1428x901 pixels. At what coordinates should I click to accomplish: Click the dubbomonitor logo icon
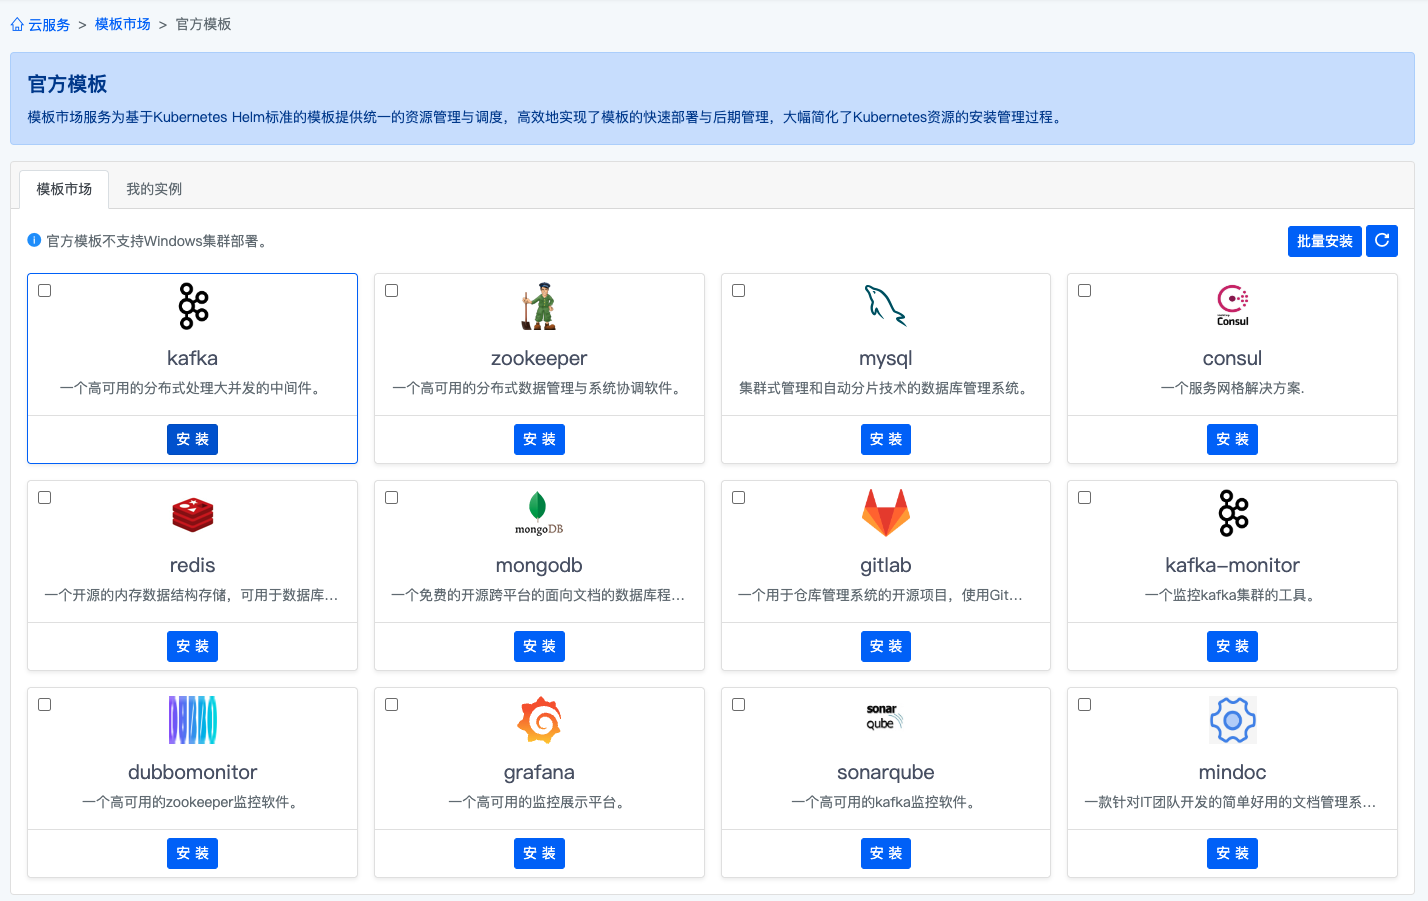click(x=193, y=720)
